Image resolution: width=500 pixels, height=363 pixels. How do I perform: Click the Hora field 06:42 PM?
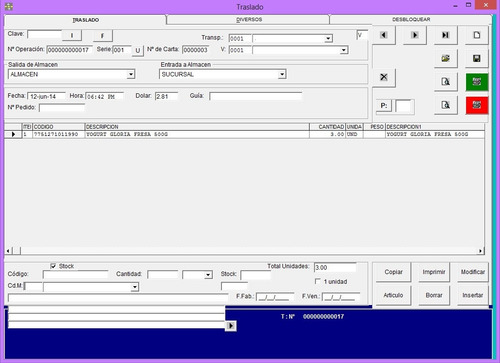(x=104, y=97)
